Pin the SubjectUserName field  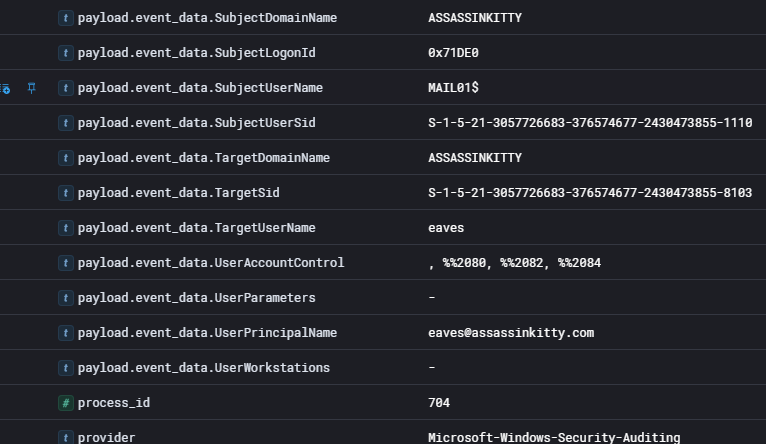[32, 88]
